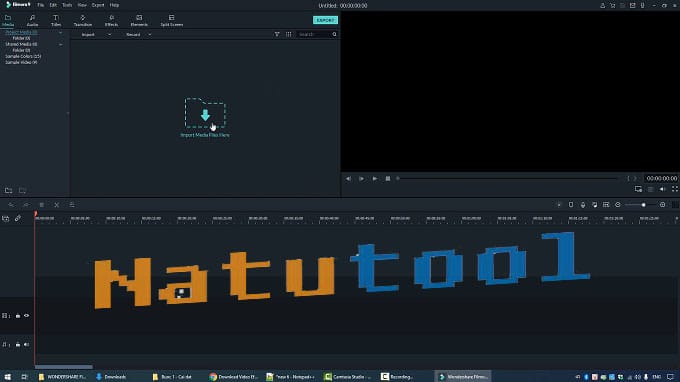
Task: Add a new folder in media panel
Action: click(x=8, y=190)
